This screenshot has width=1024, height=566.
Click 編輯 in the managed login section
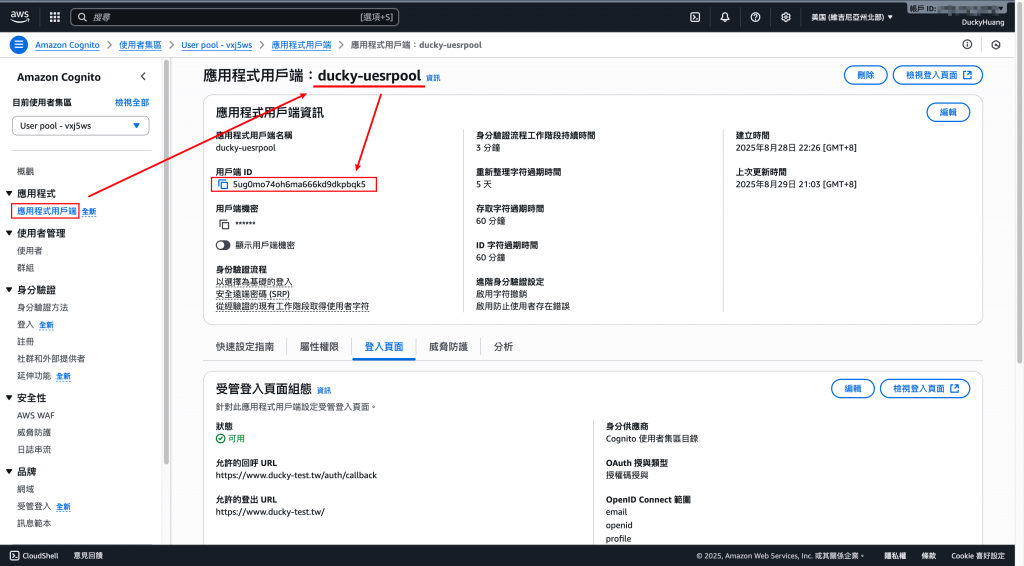coord(852,388)
